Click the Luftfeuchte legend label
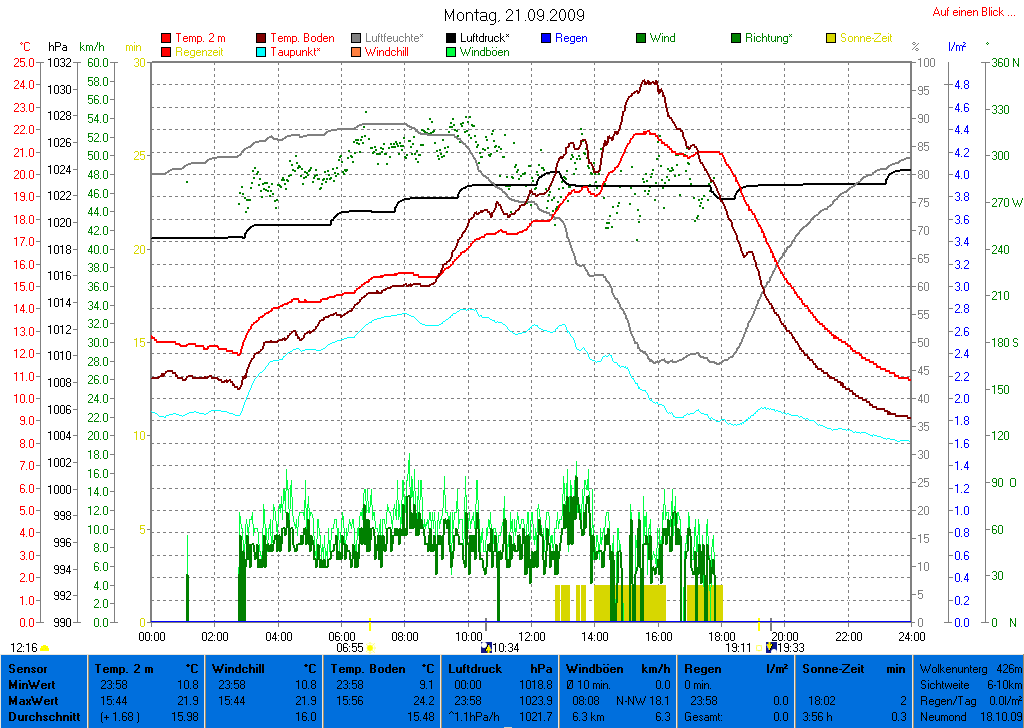Screen dimensions: 1024x728 click(x=394, y=39)
